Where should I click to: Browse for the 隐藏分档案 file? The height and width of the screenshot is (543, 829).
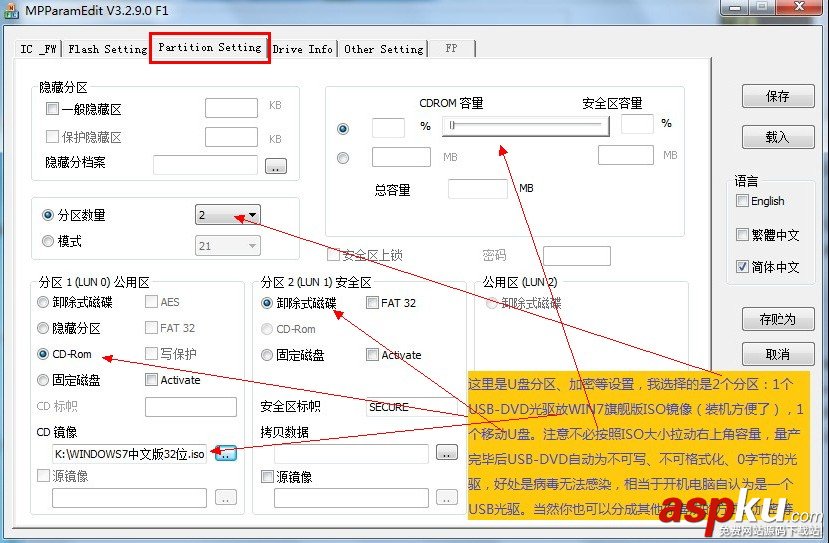coord(275,166)
